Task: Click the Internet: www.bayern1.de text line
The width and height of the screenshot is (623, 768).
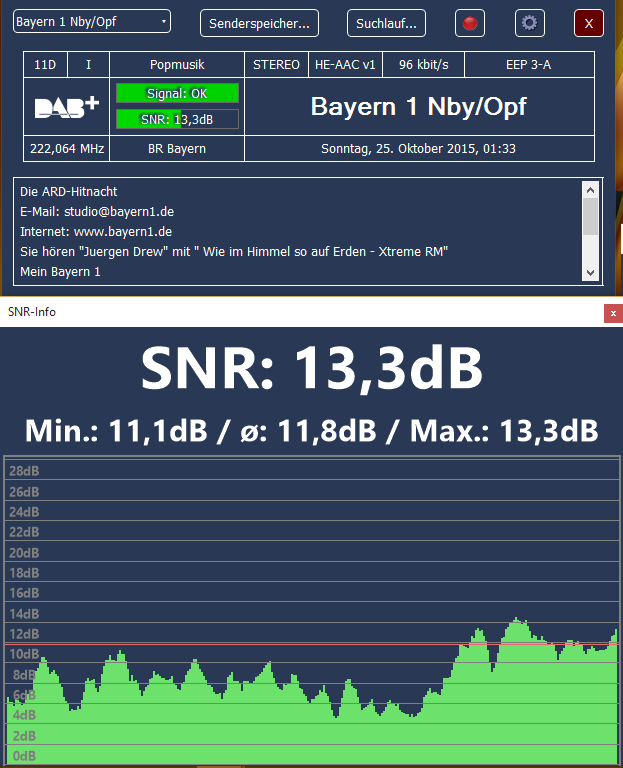Action: [x=96, y=231]
